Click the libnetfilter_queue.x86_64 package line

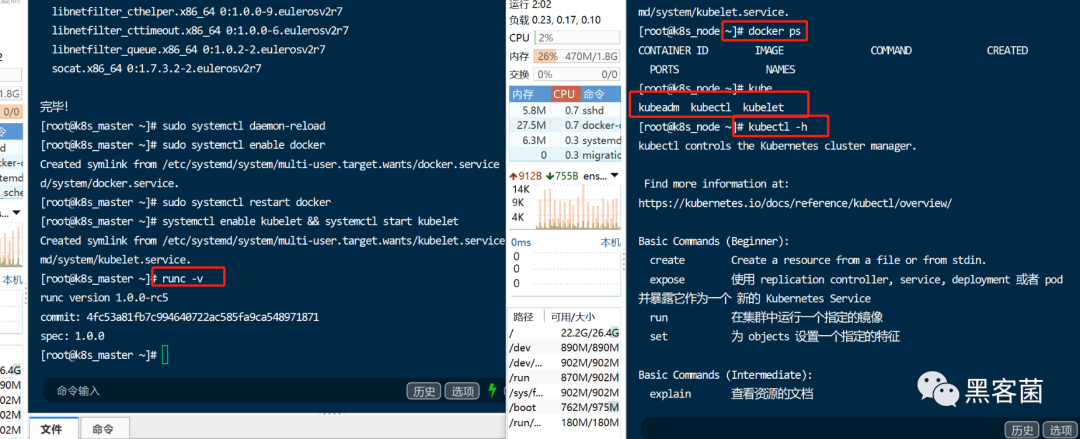point(189,50)
